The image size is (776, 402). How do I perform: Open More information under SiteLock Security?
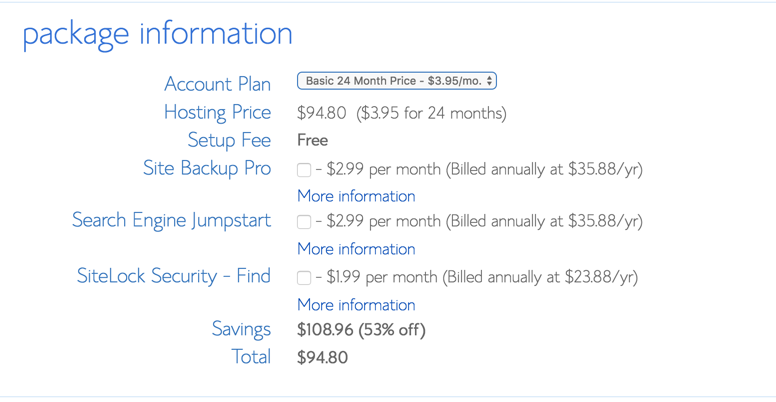click(x=356, y=305)
